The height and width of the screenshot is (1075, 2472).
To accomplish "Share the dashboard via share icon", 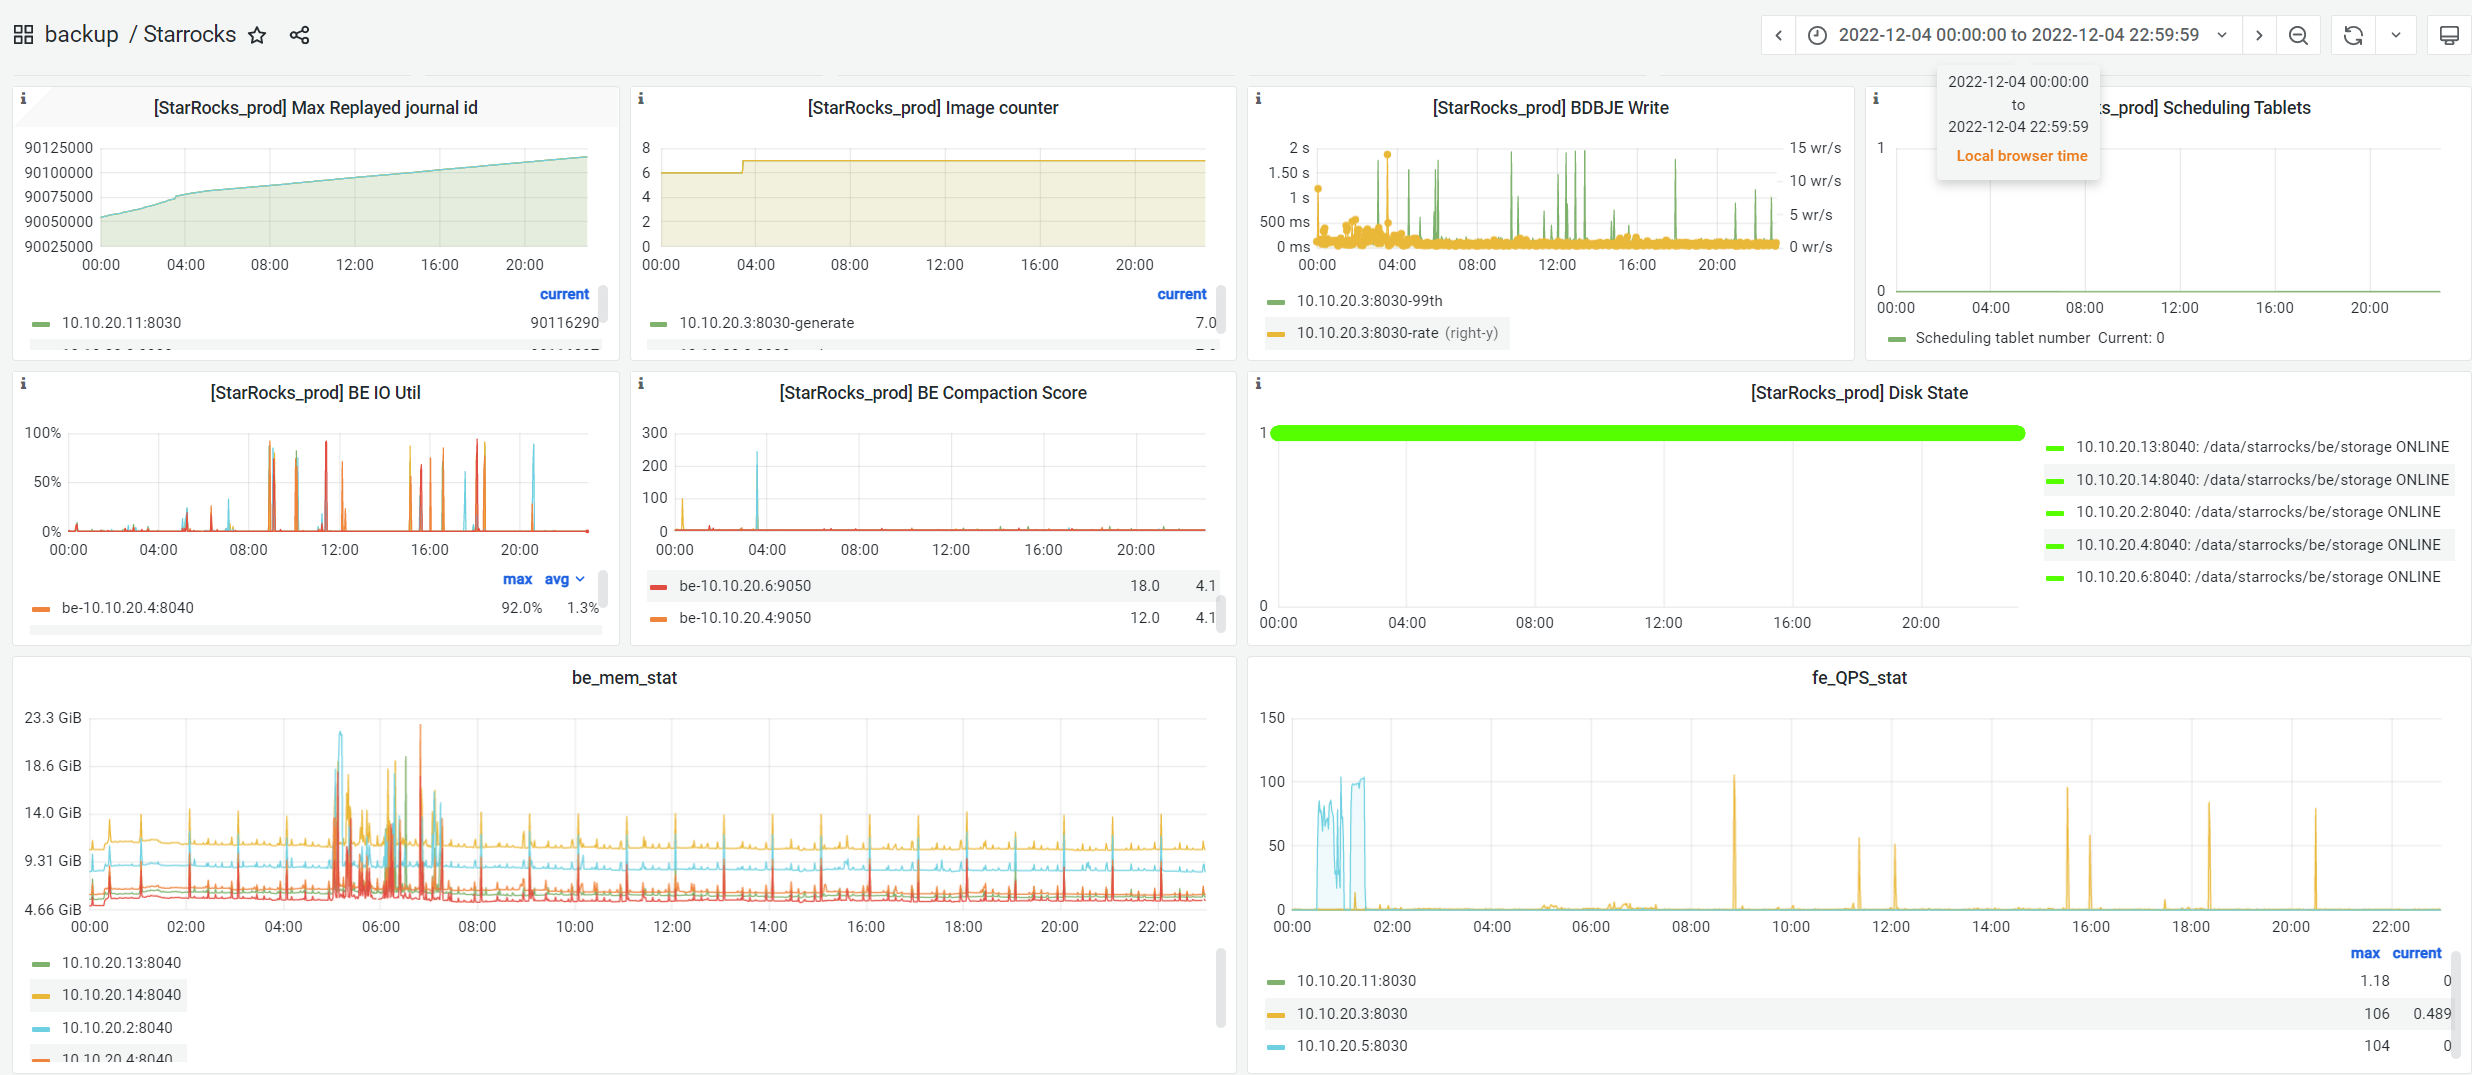I will point(299,35).
